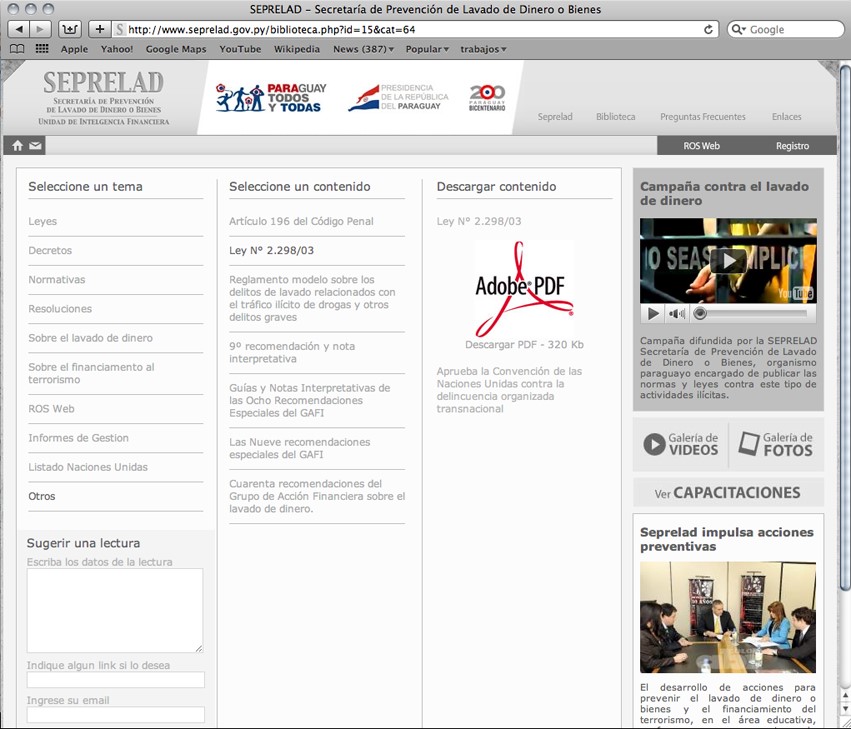
Task: Open the ROS Web tab
Action: [x=701, y=145]
